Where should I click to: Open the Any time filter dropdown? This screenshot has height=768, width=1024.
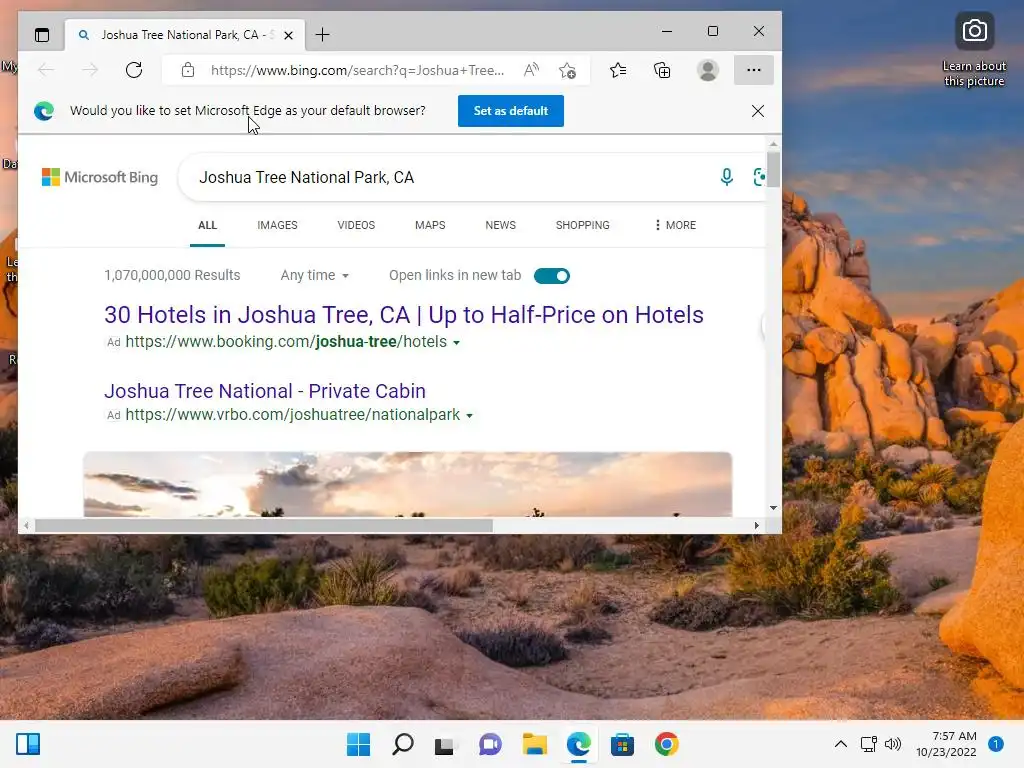coord(314,276)
